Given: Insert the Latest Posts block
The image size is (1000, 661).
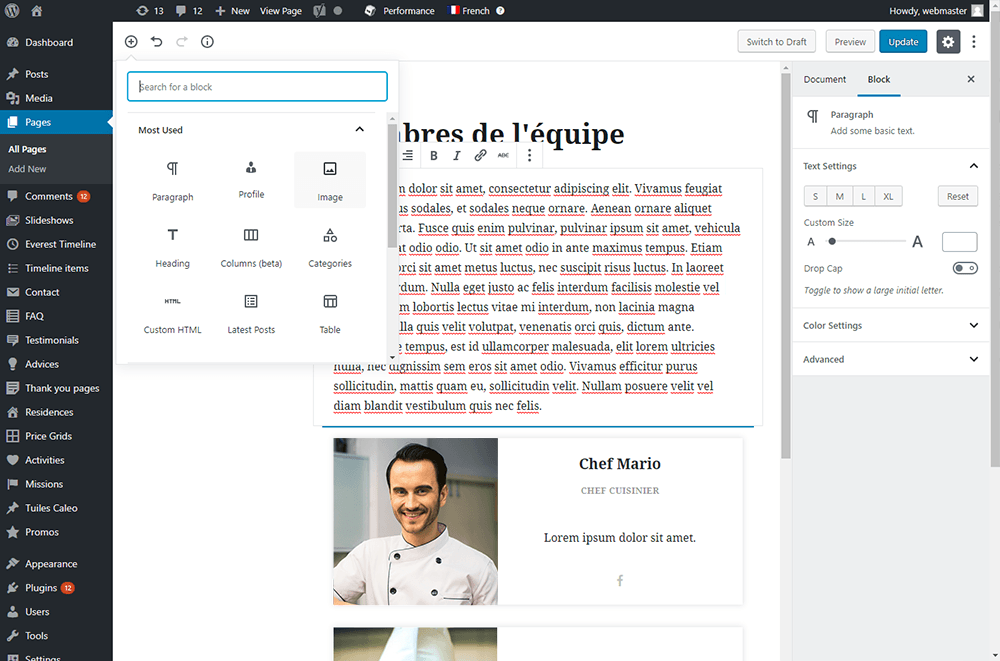Looking at the screenshot, I should tap(251, 314).
